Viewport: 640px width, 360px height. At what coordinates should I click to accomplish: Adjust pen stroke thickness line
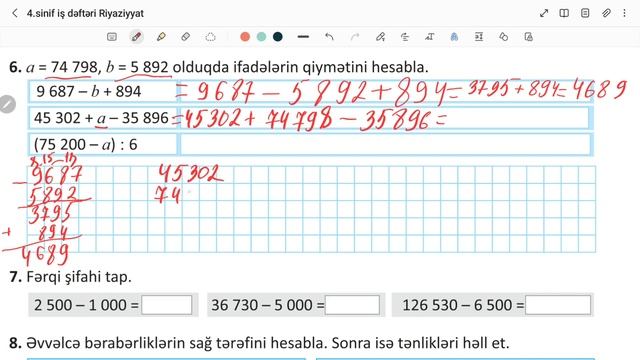[x=303, y=37]
